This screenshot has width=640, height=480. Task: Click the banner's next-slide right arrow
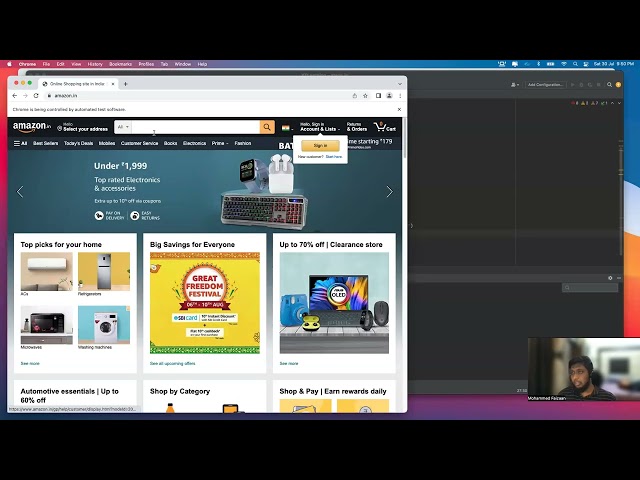pos(390,192)
